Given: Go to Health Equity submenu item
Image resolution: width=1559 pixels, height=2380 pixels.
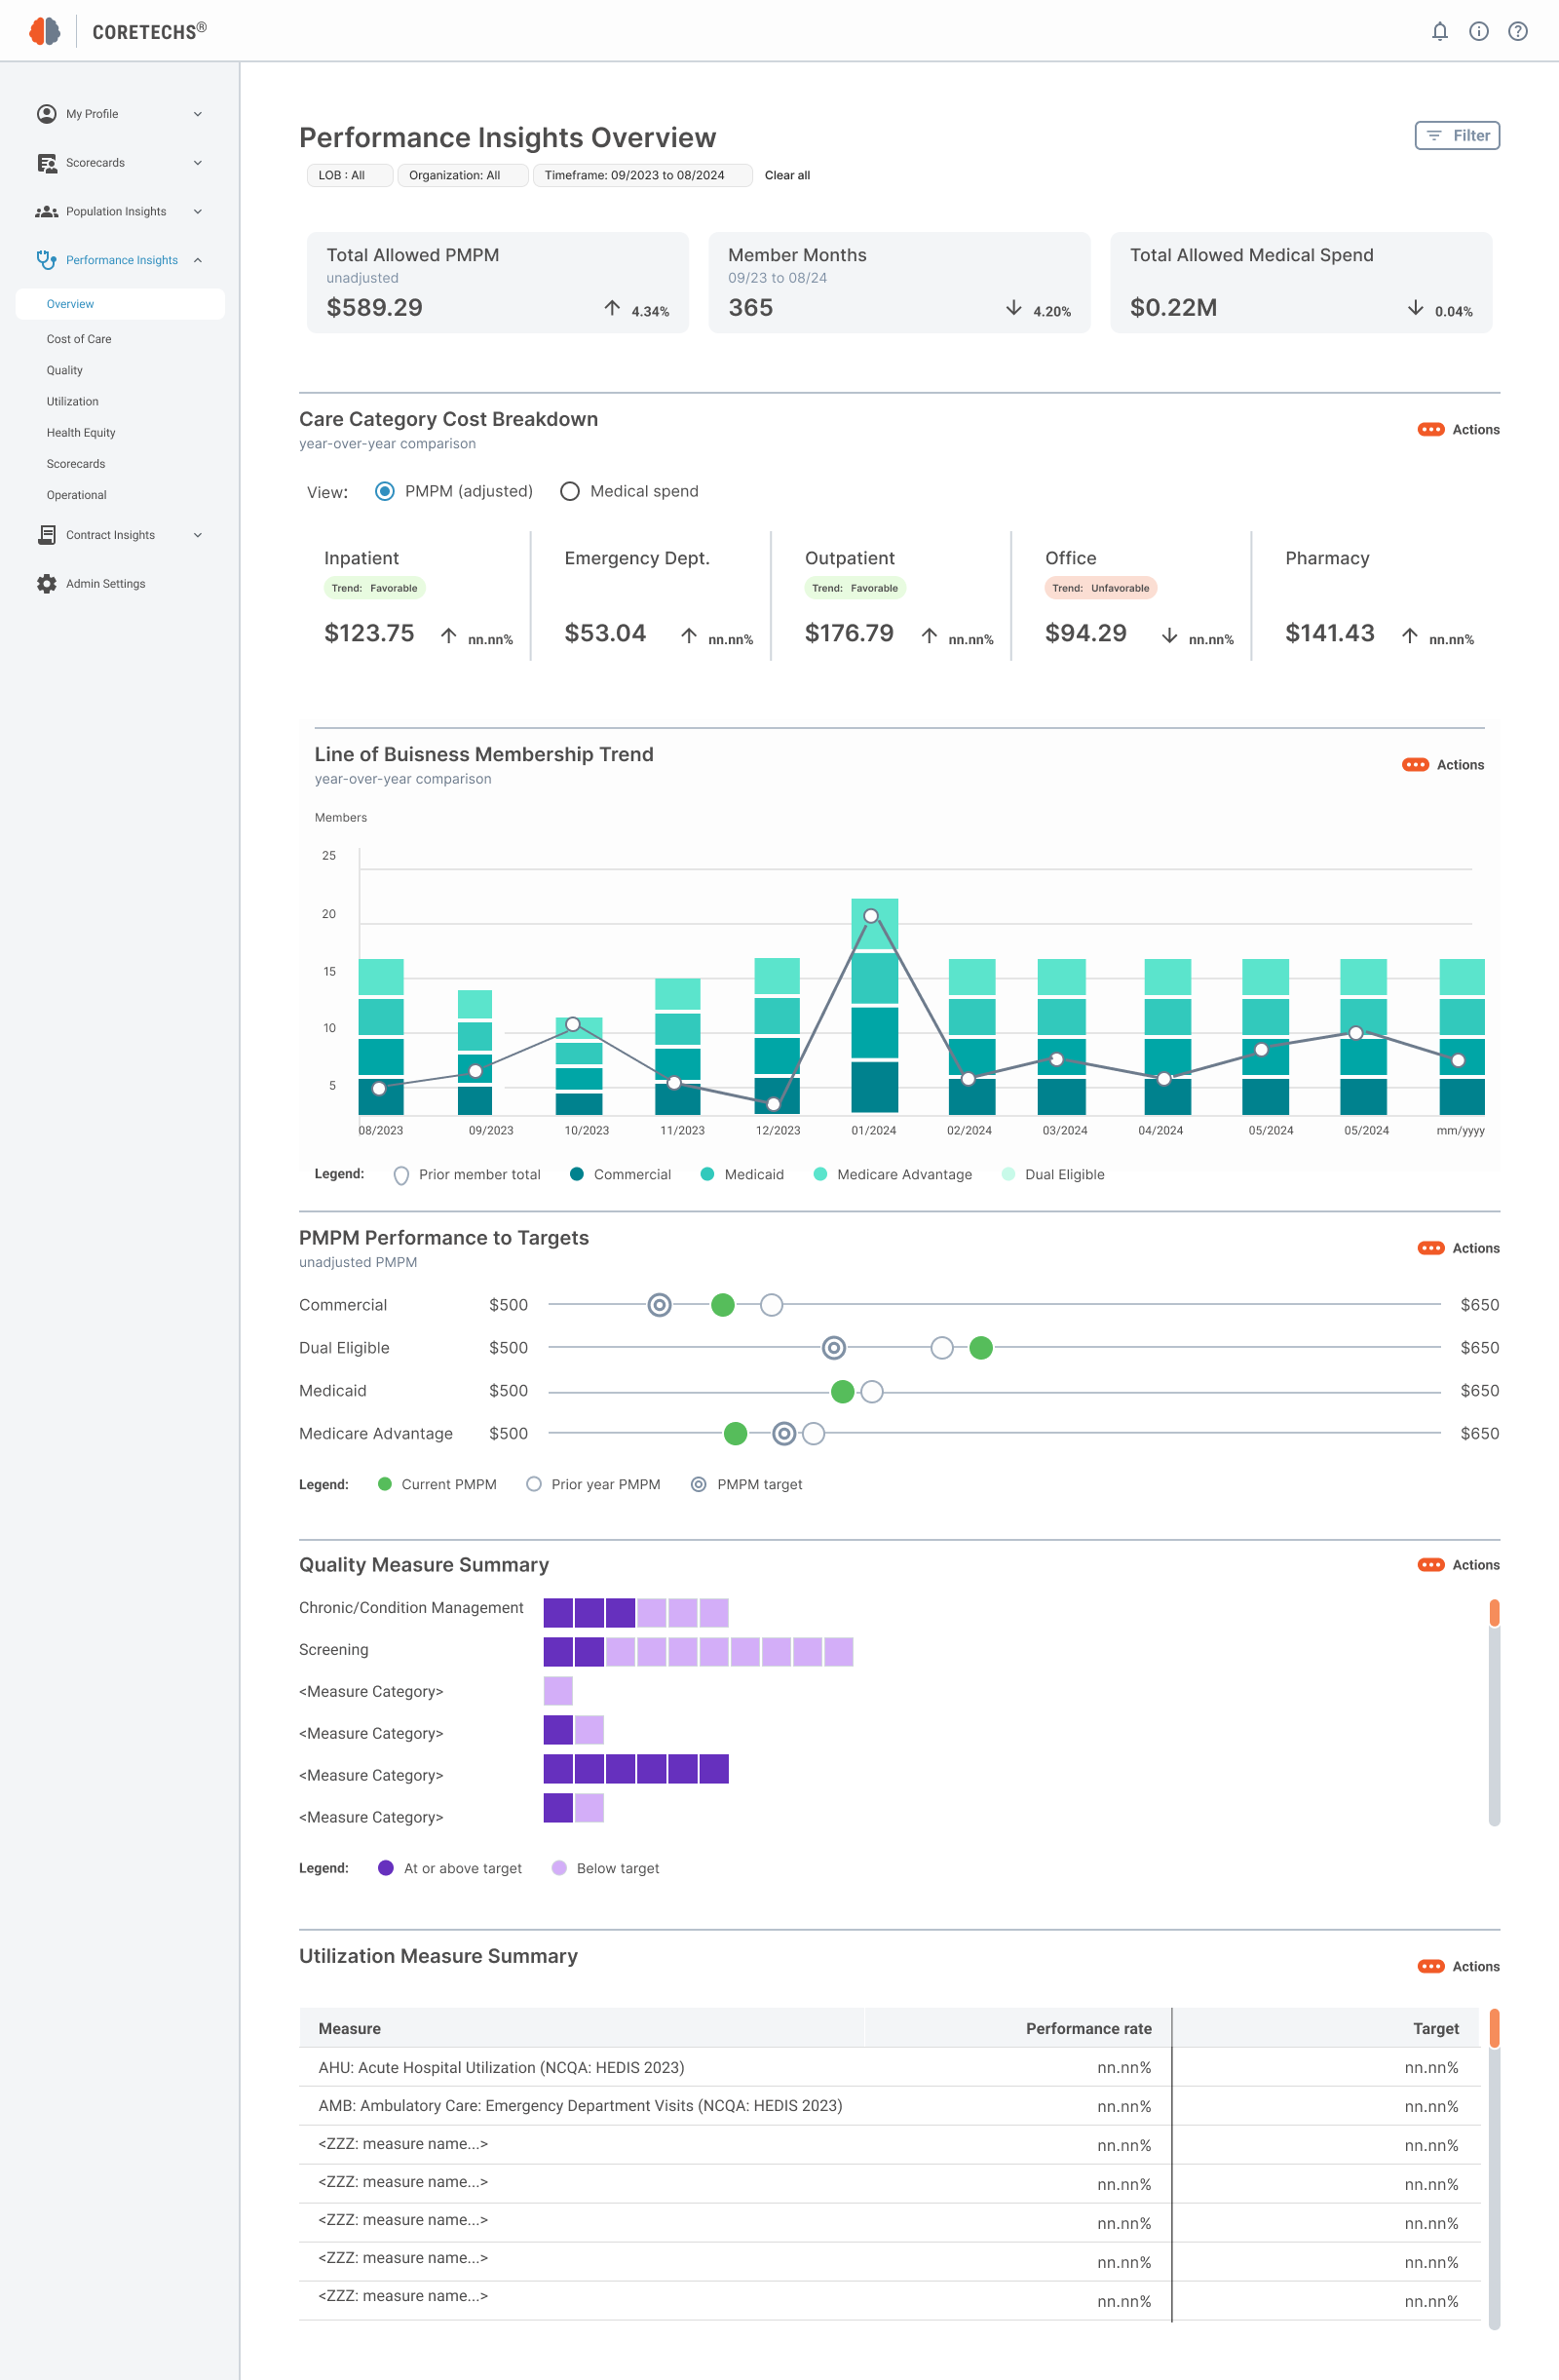Looking at the screenshot, I should click(x=81, y=432).
